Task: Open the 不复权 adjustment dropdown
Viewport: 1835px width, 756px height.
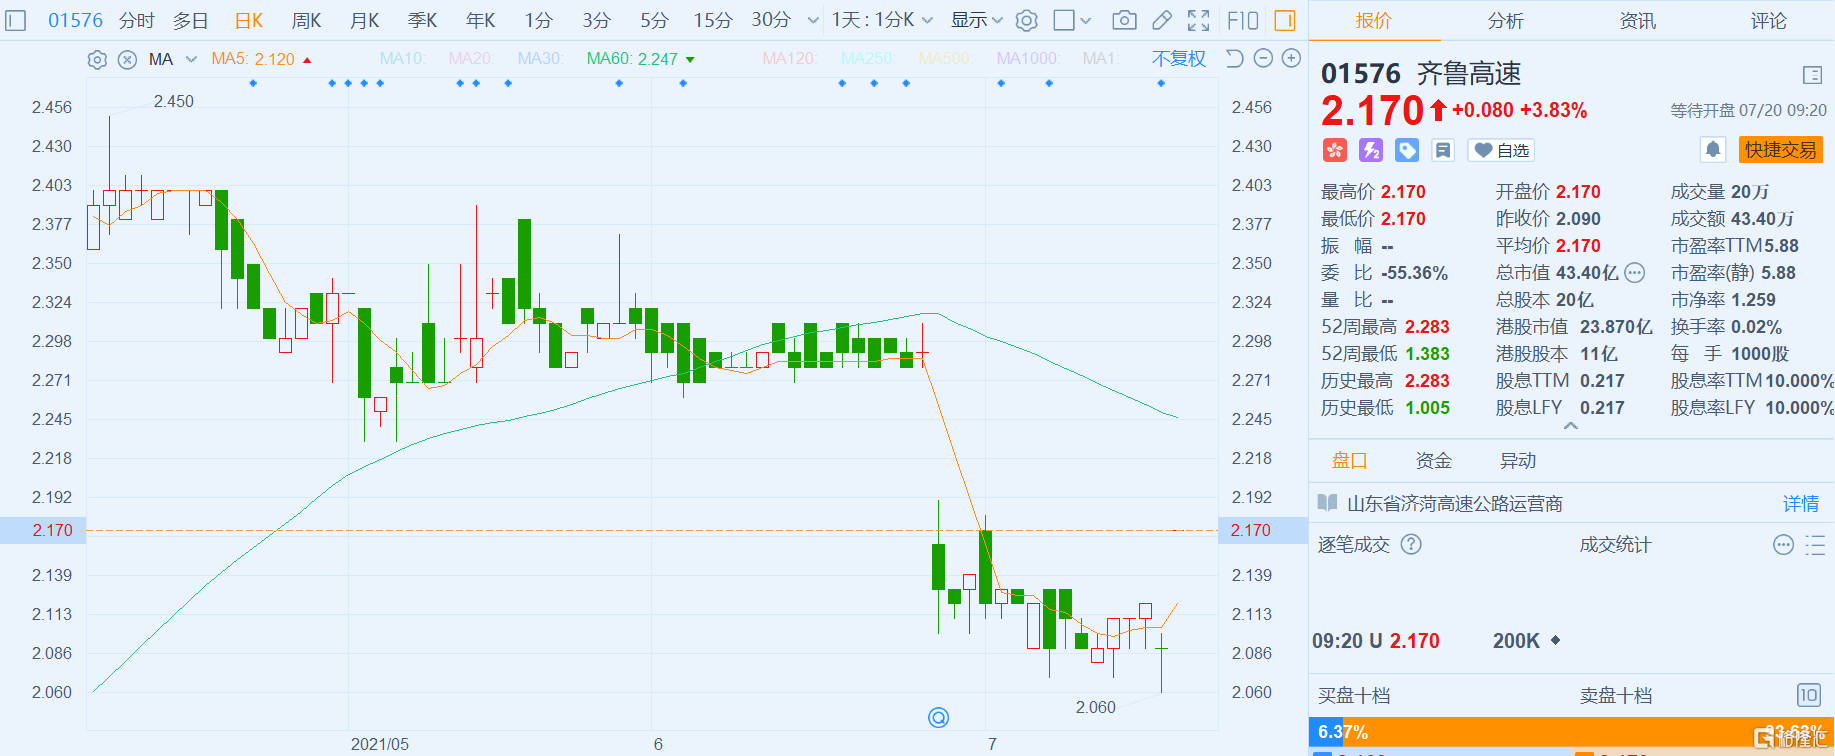Action: (1179, 59)
